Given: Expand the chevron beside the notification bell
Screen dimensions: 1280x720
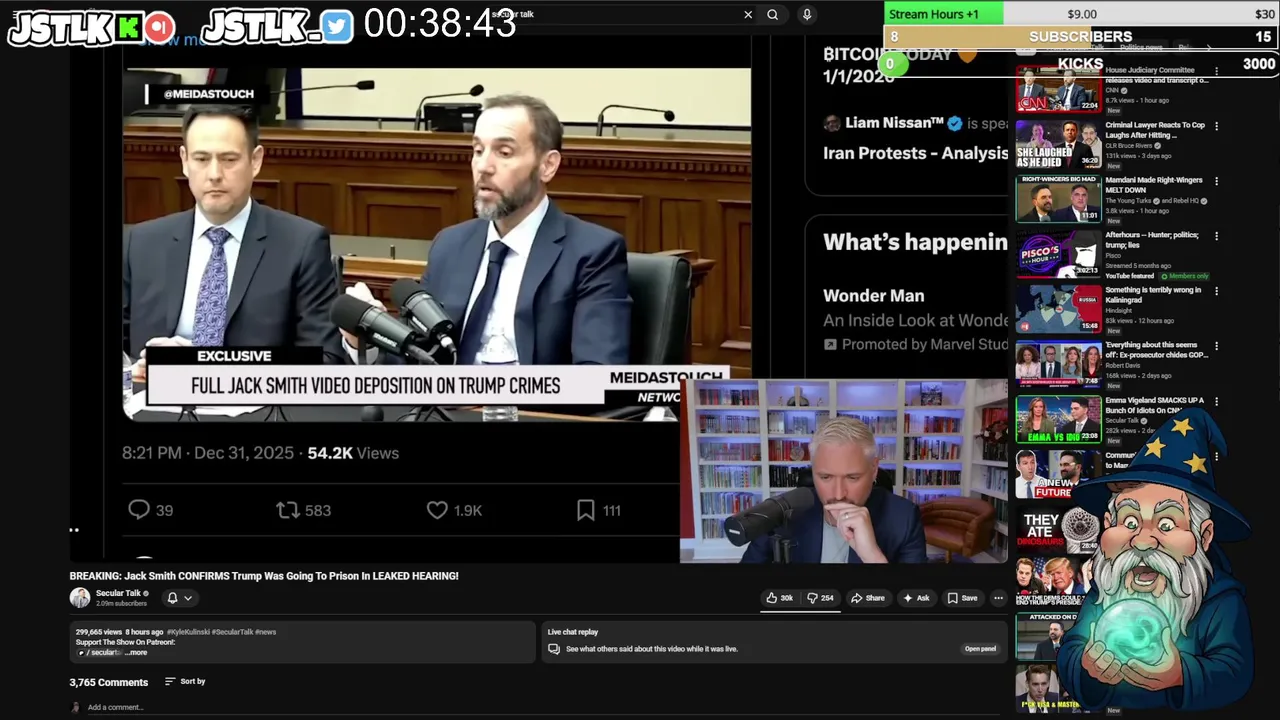Looking at the screenshot, I should click(187, 598).
